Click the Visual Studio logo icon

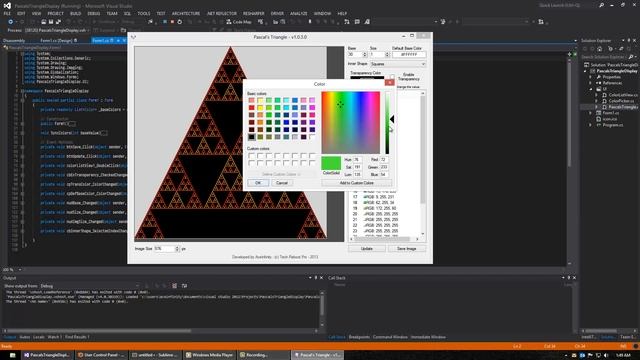tap(7, 5)
